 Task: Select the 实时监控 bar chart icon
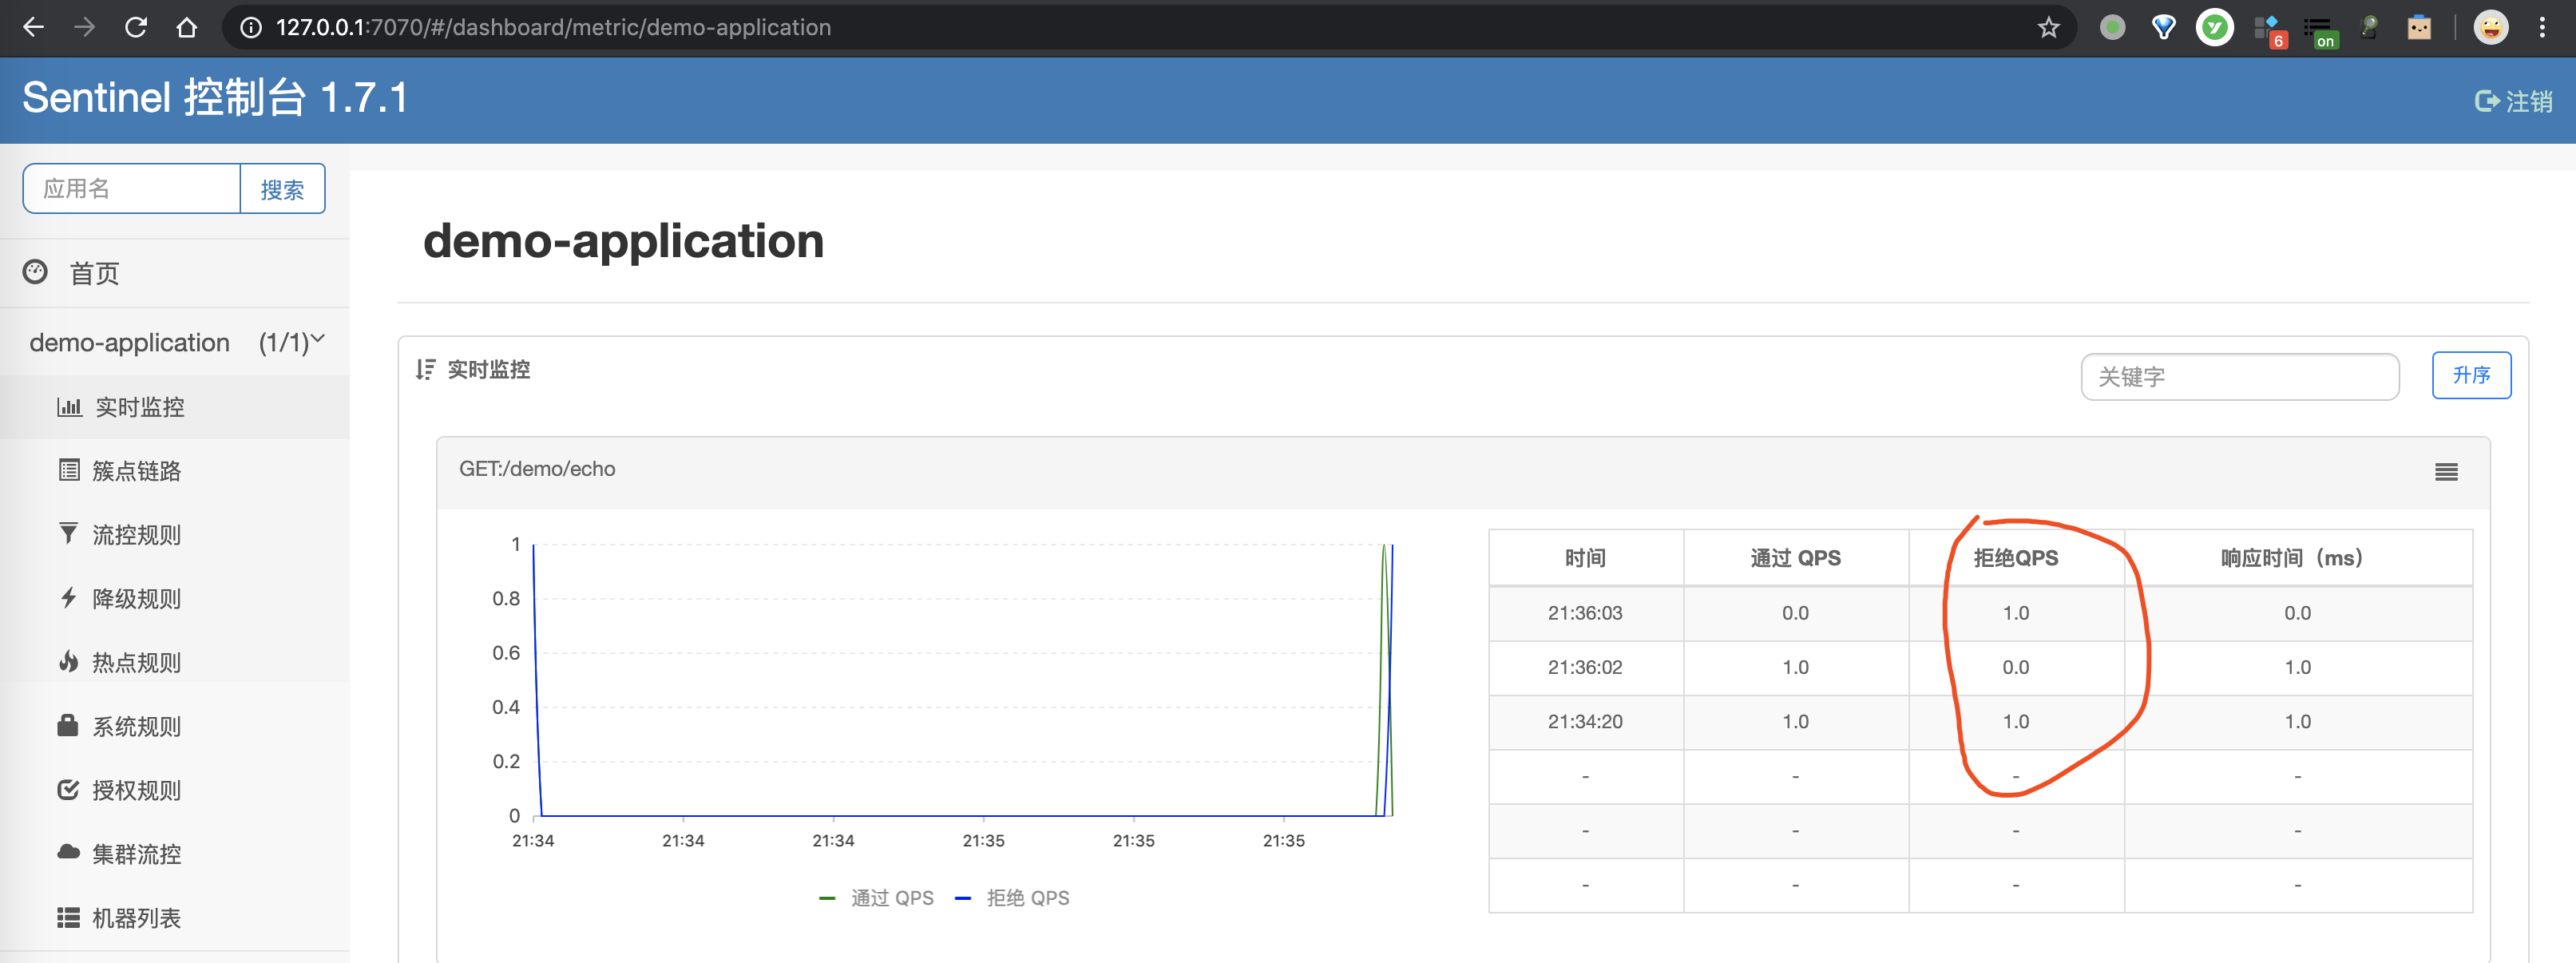68,407
